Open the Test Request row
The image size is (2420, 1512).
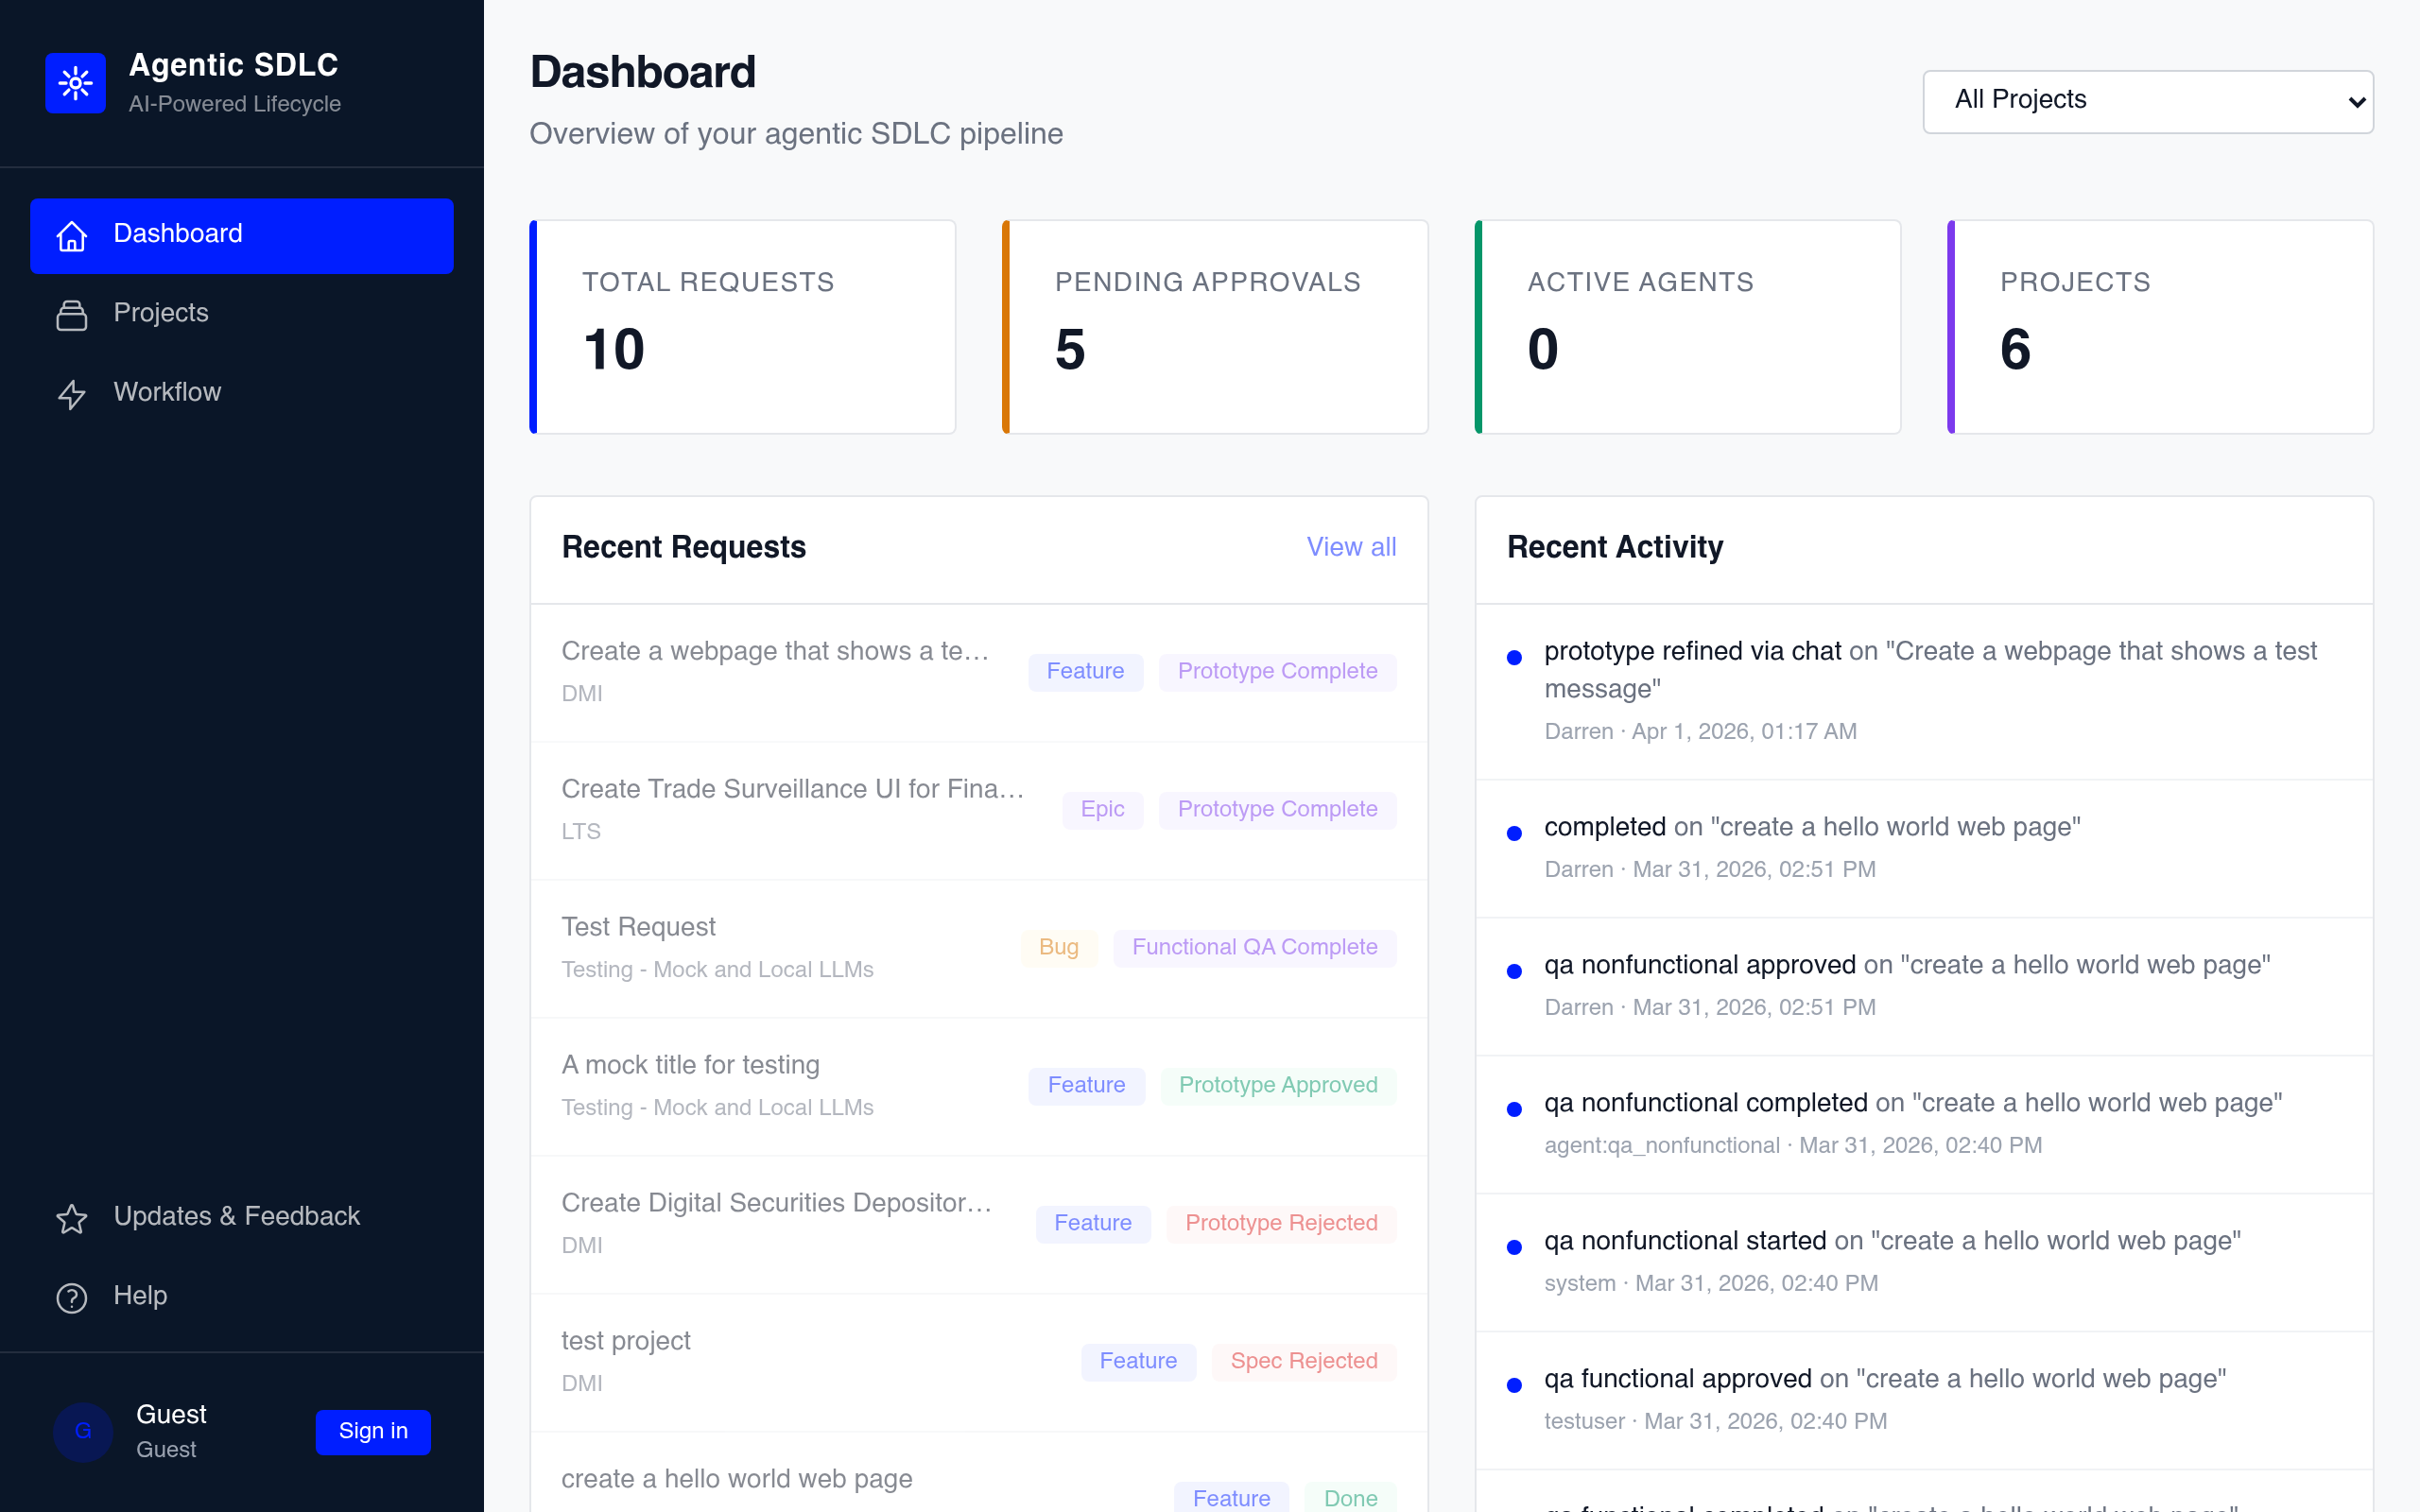(638, 927)
